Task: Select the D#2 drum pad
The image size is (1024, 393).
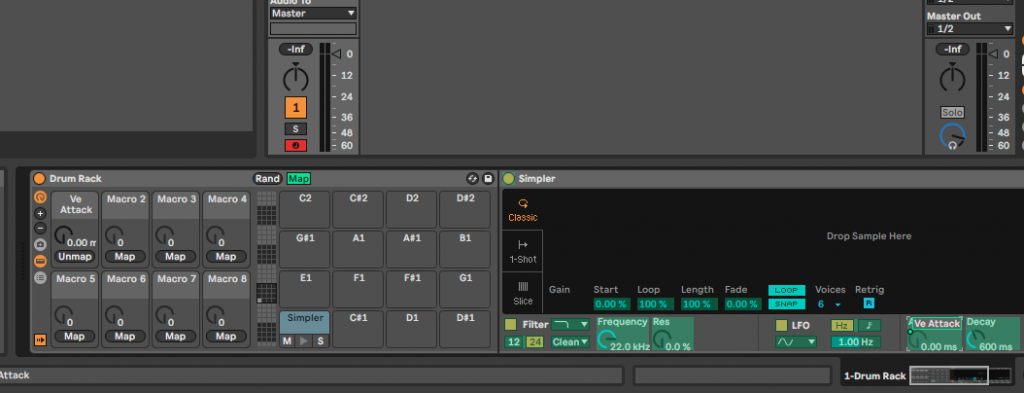Action: pyautogui.click(x=465, y=210)
